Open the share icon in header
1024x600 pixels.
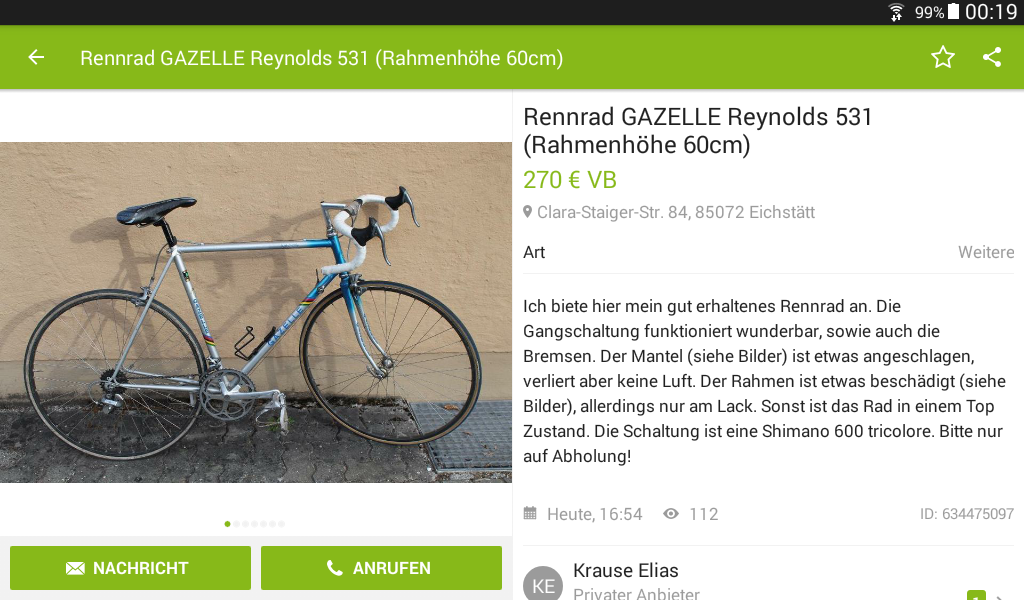pos(992,57)
